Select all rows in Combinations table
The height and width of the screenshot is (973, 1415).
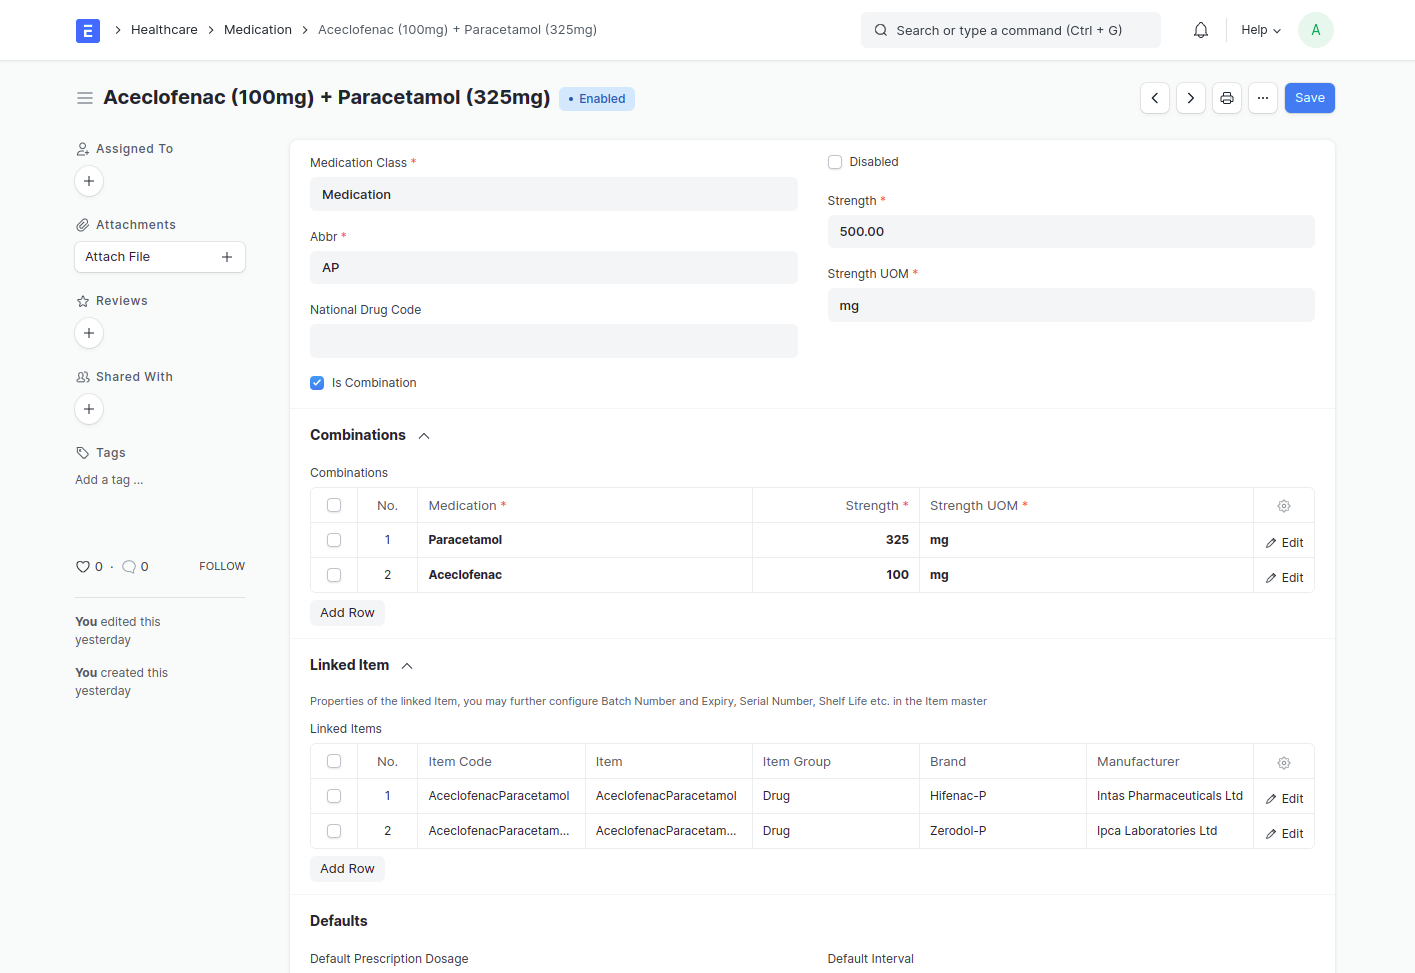[x=334, y=506]
